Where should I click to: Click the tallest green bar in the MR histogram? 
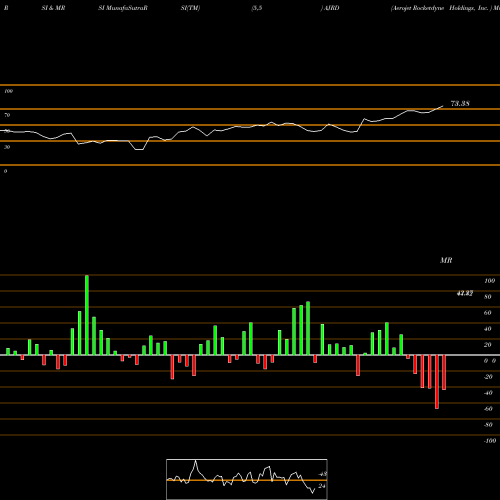(87, 315)
